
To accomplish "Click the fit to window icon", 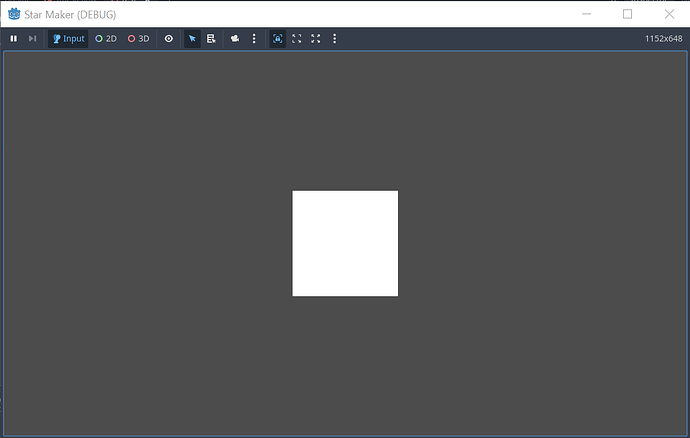I will [297, 39].
